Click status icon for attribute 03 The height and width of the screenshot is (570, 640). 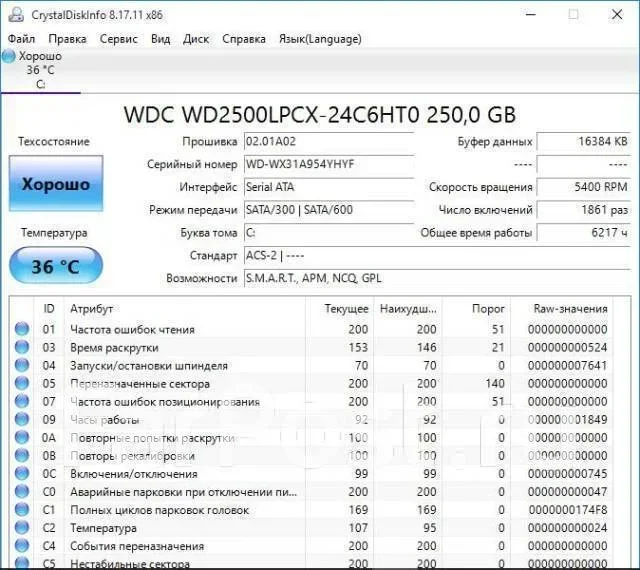[x=22, y=347]
